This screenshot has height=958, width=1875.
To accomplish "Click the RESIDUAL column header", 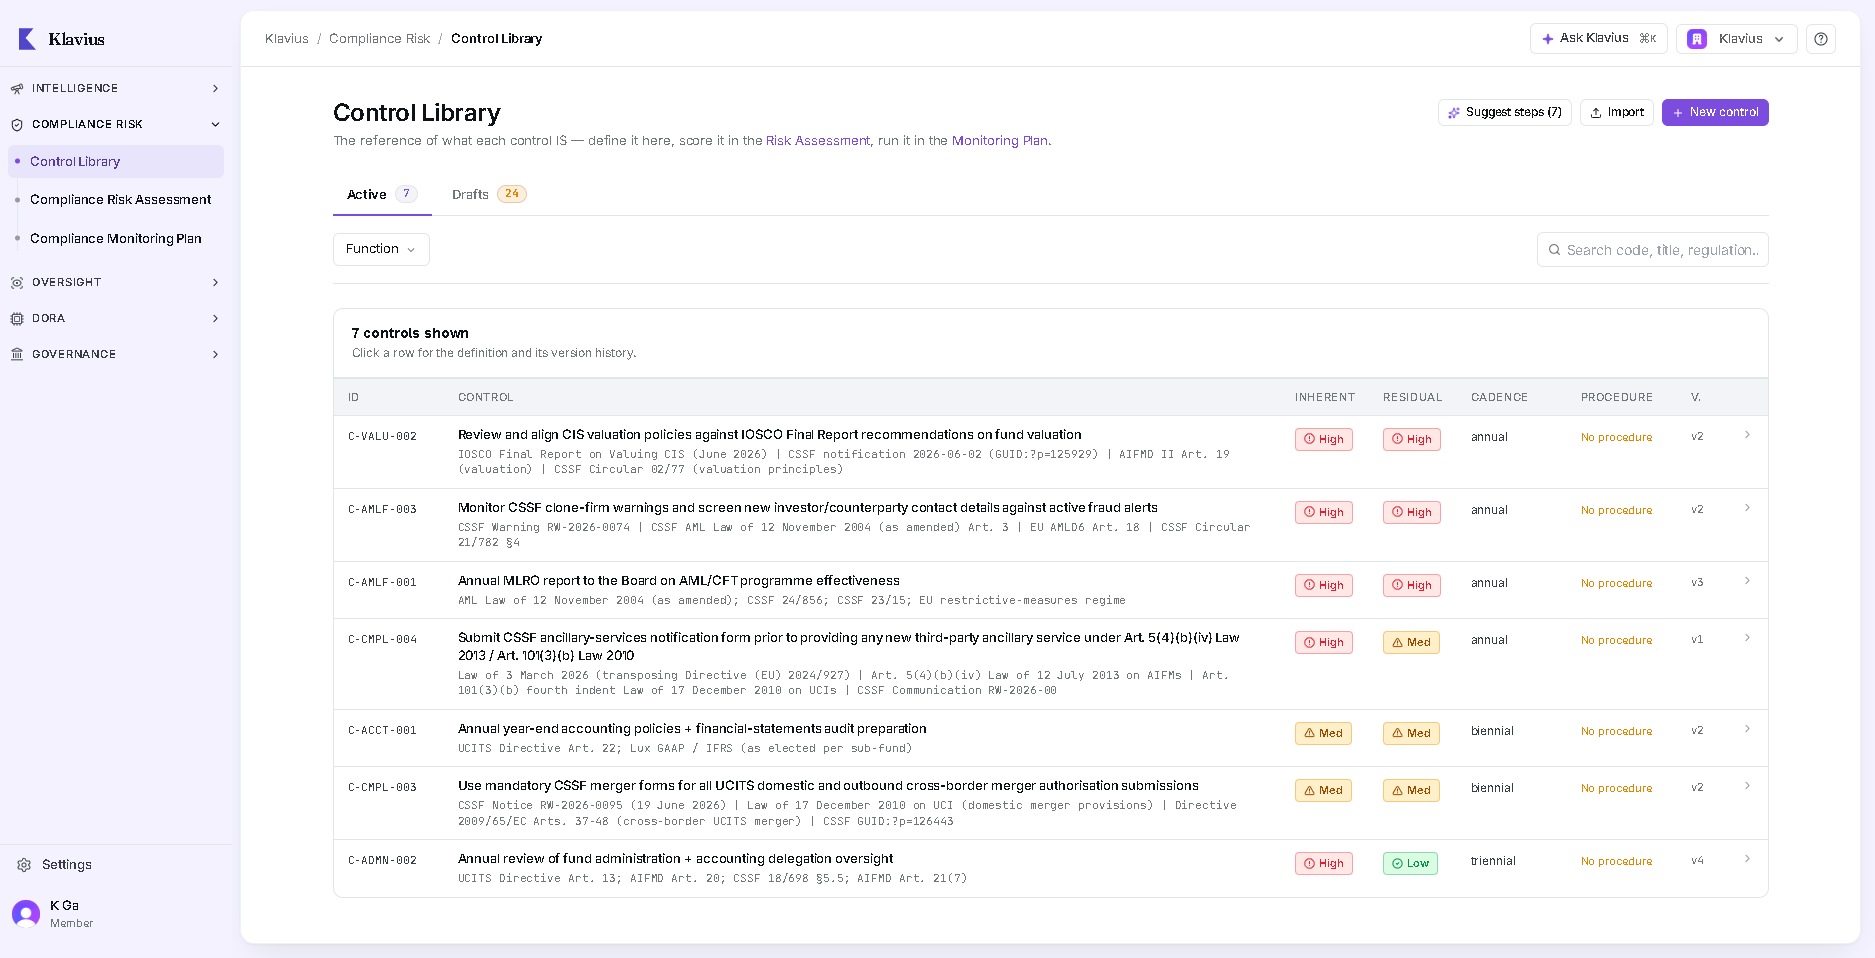I will (x=1412, y=398).
